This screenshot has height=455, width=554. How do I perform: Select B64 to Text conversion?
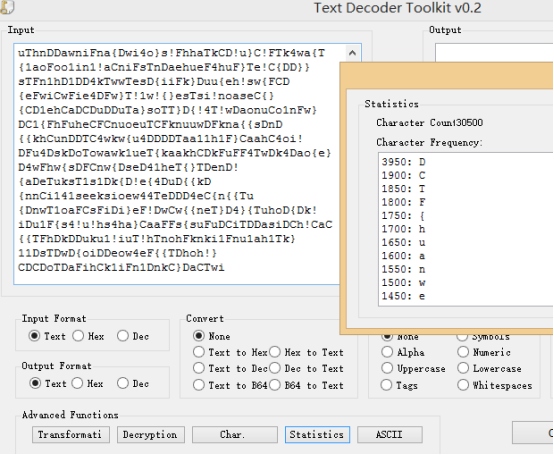click(x=306, y=385)
